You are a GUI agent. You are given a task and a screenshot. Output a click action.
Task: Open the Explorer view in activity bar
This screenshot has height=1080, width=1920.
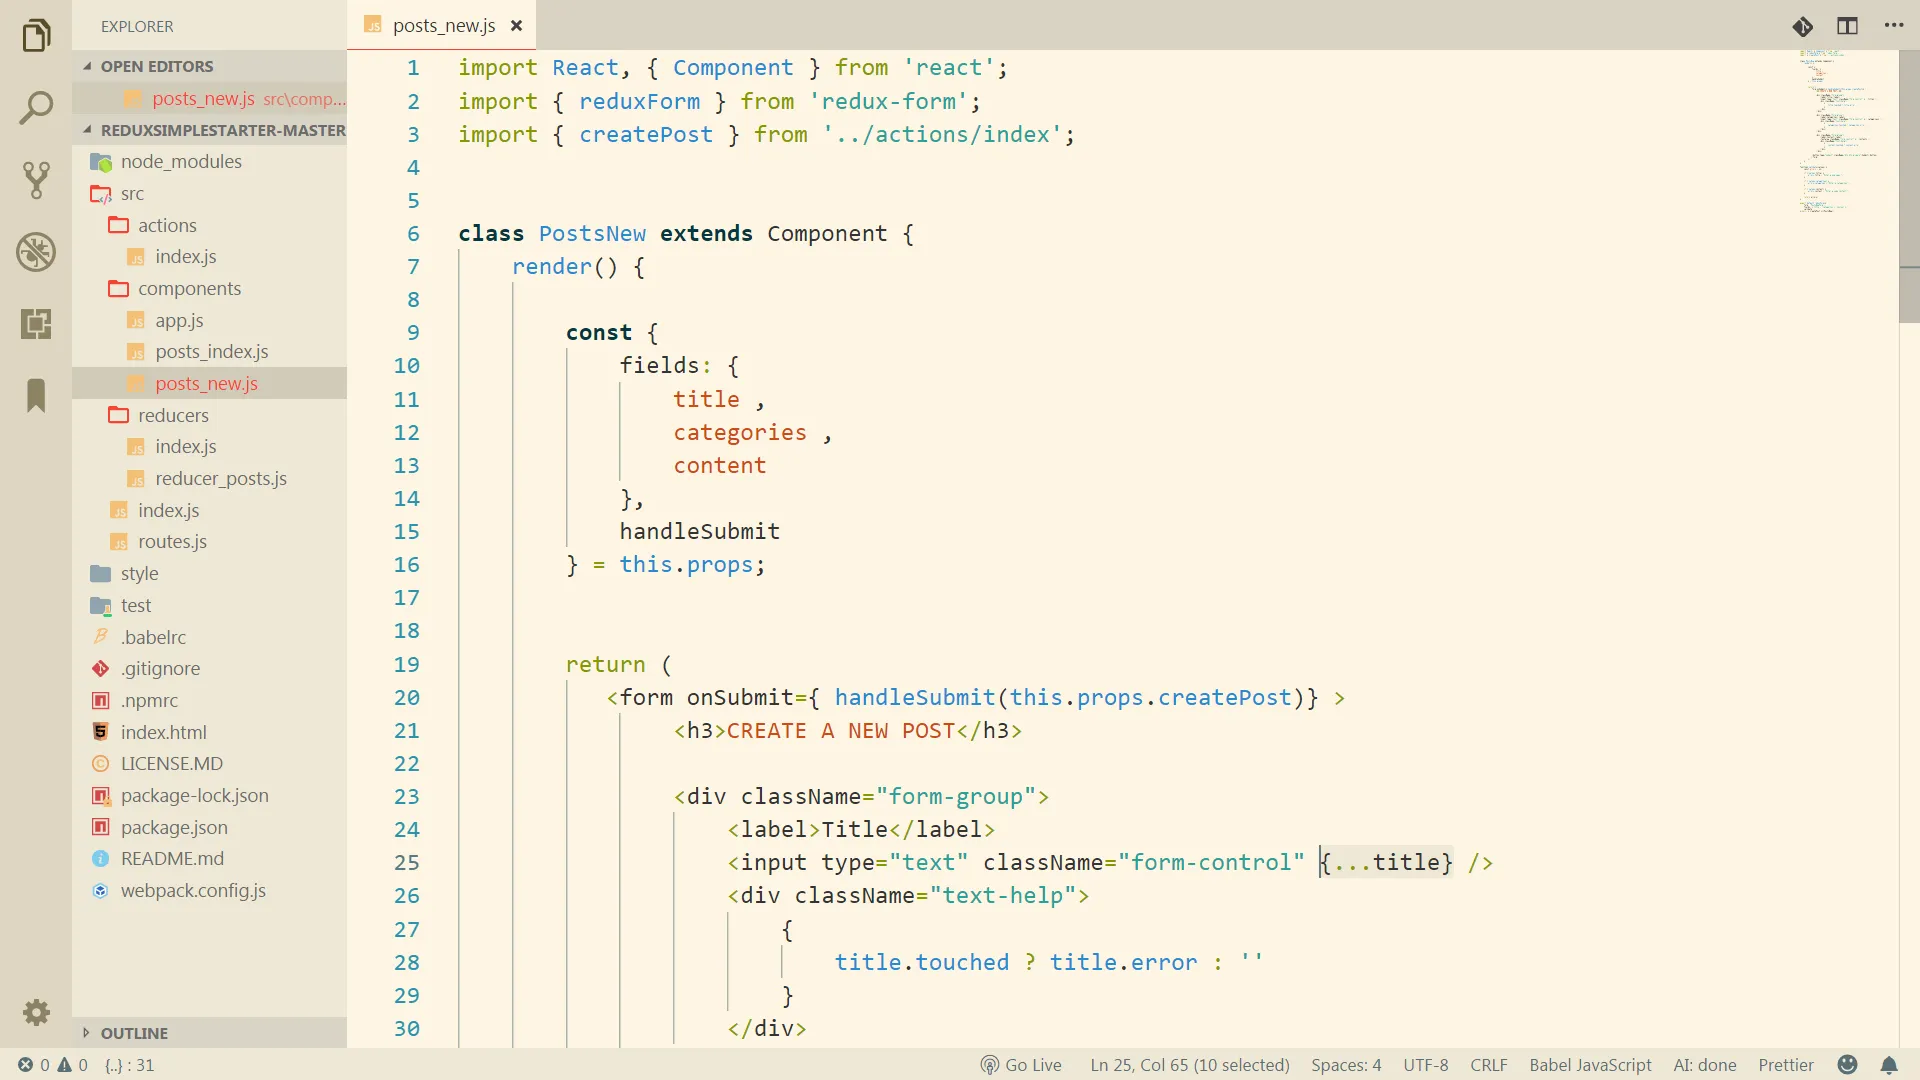(36, 36)
